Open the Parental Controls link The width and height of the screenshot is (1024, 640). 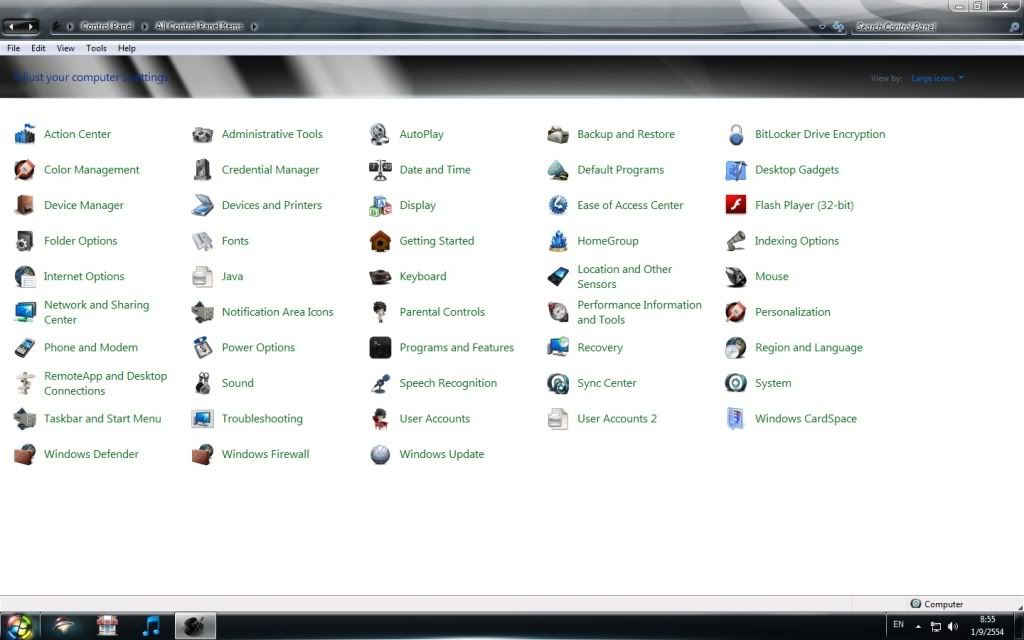tap(442, 312)
